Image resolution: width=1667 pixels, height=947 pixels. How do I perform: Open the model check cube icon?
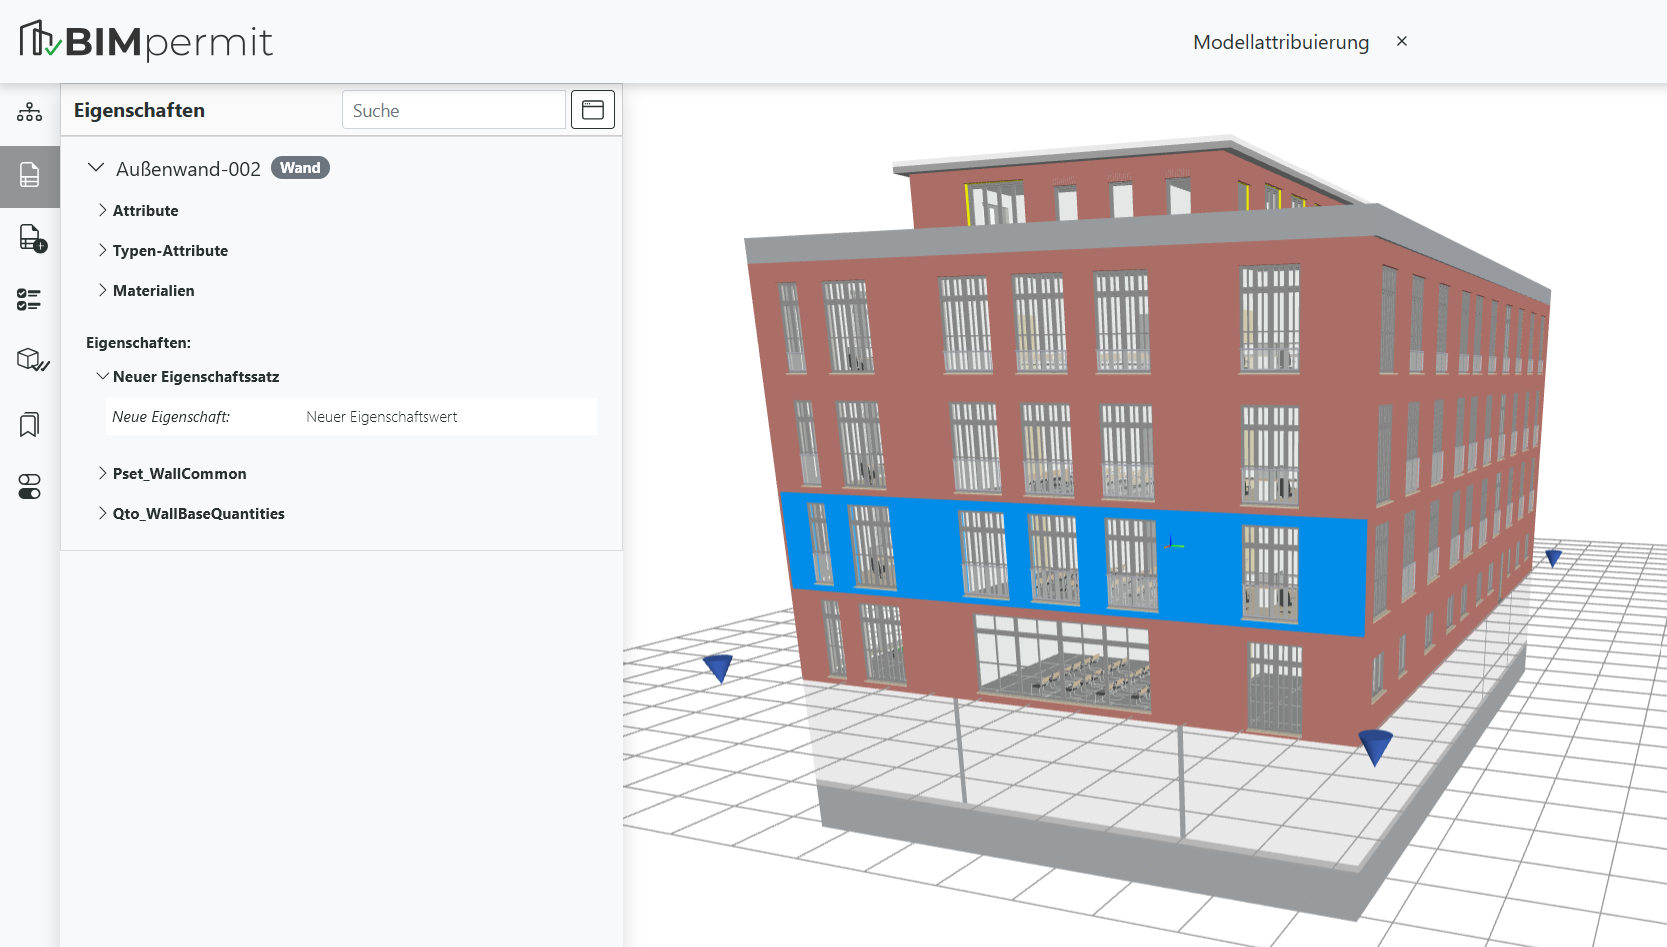point(32,361)
